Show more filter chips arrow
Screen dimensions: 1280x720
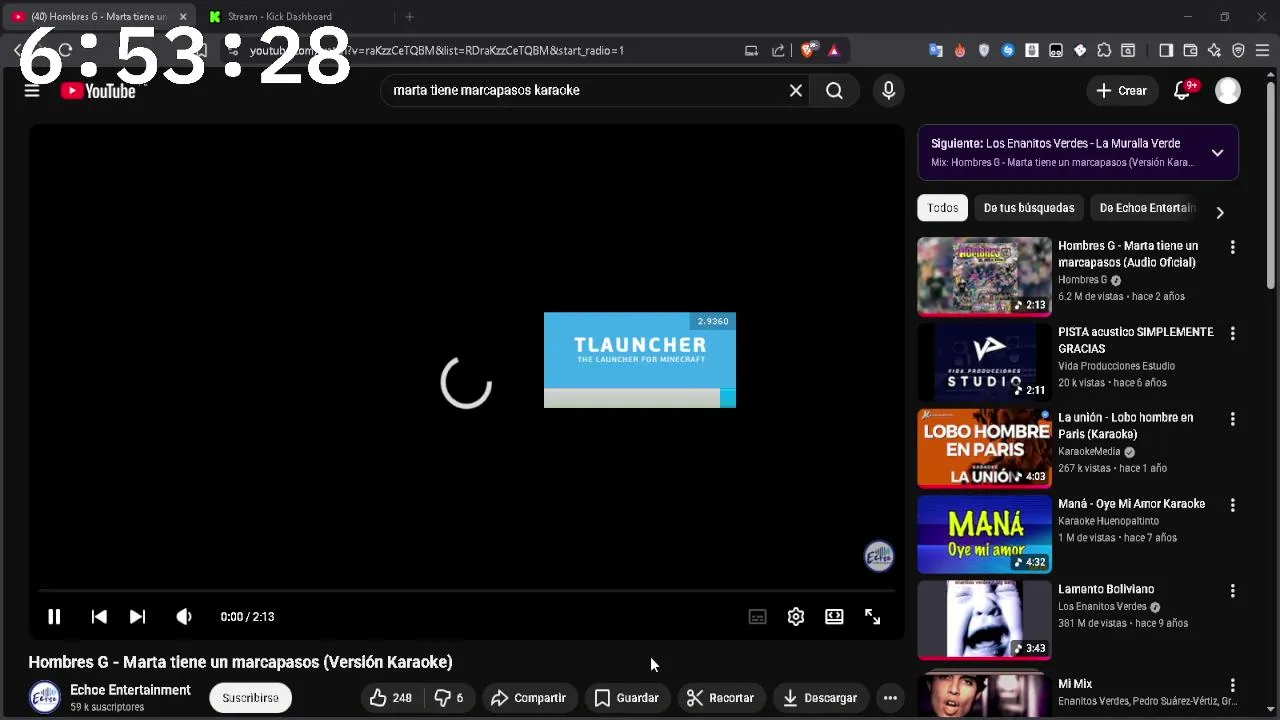coord(1220,212)
